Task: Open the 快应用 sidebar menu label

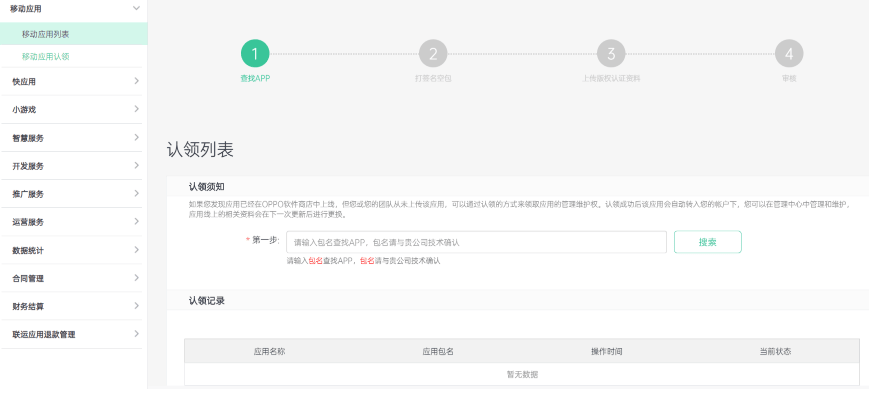Action: [x=24, y=81]
